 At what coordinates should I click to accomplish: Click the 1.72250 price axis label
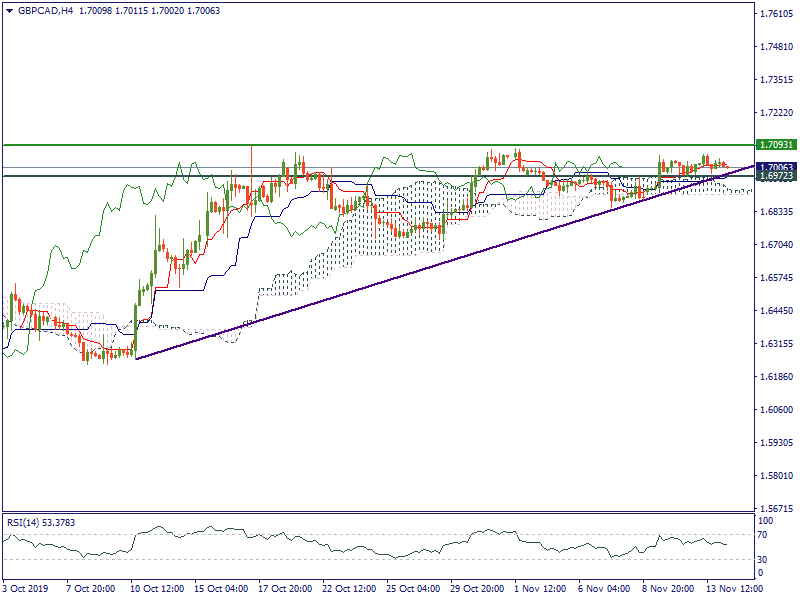point(776,113)
